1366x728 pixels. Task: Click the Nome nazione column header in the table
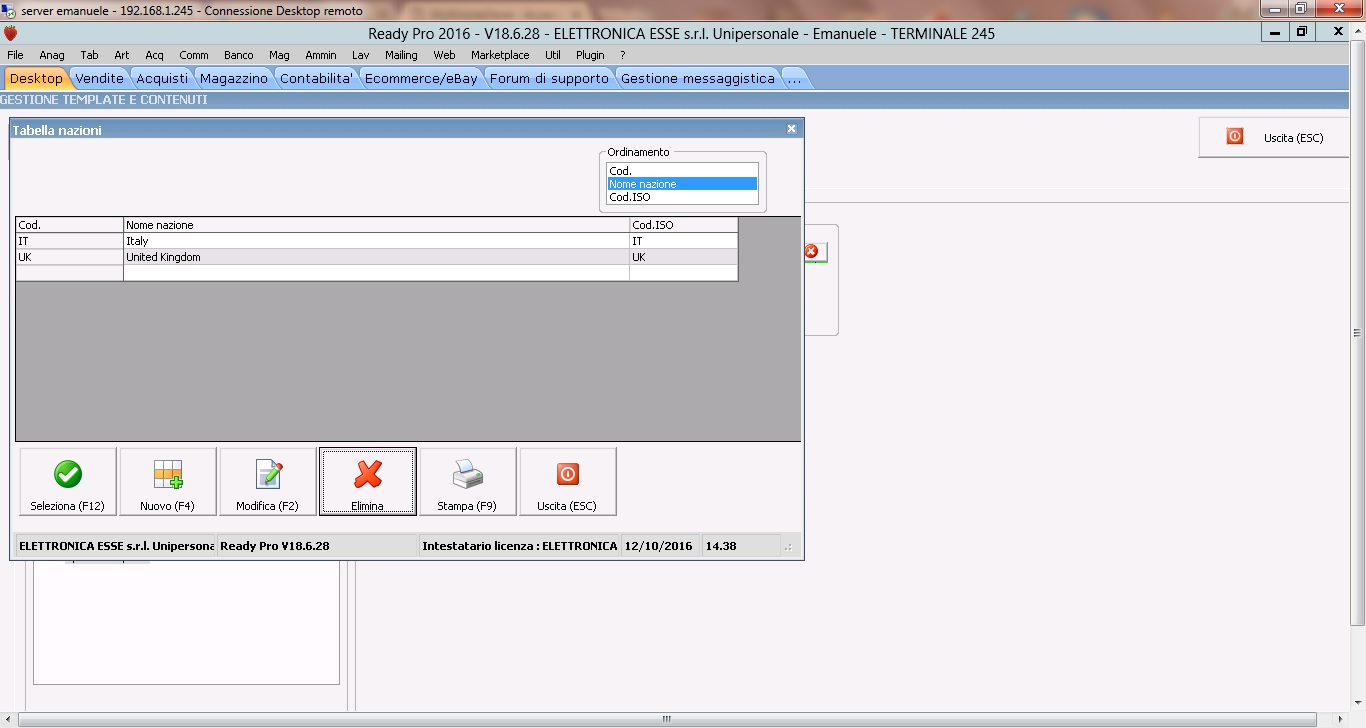pos(376,225)
